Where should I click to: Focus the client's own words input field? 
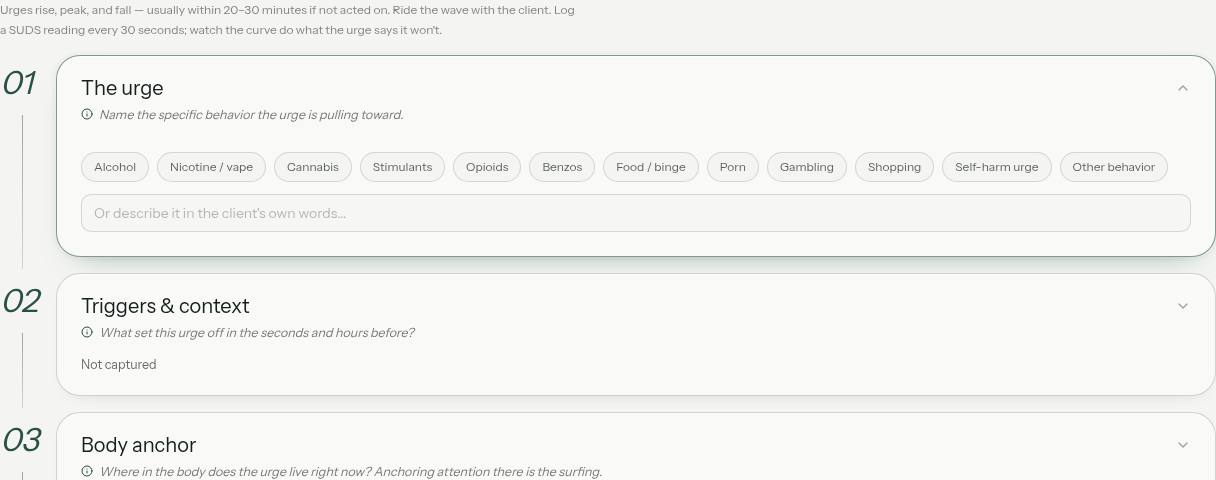[636, 213]
